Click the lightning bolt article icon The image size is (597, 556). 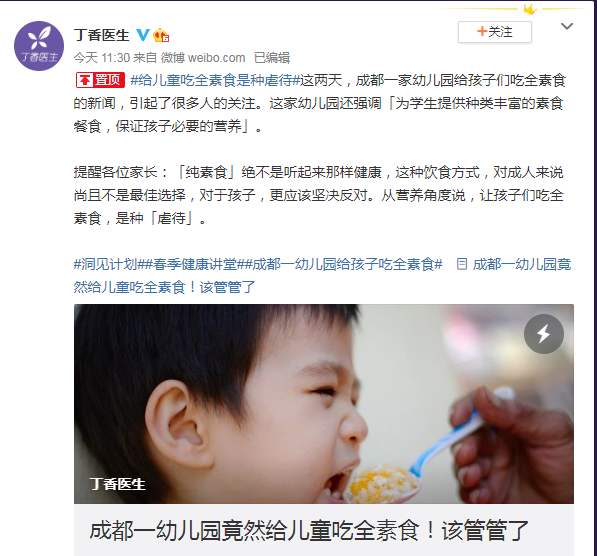click(x=543, y=334)
